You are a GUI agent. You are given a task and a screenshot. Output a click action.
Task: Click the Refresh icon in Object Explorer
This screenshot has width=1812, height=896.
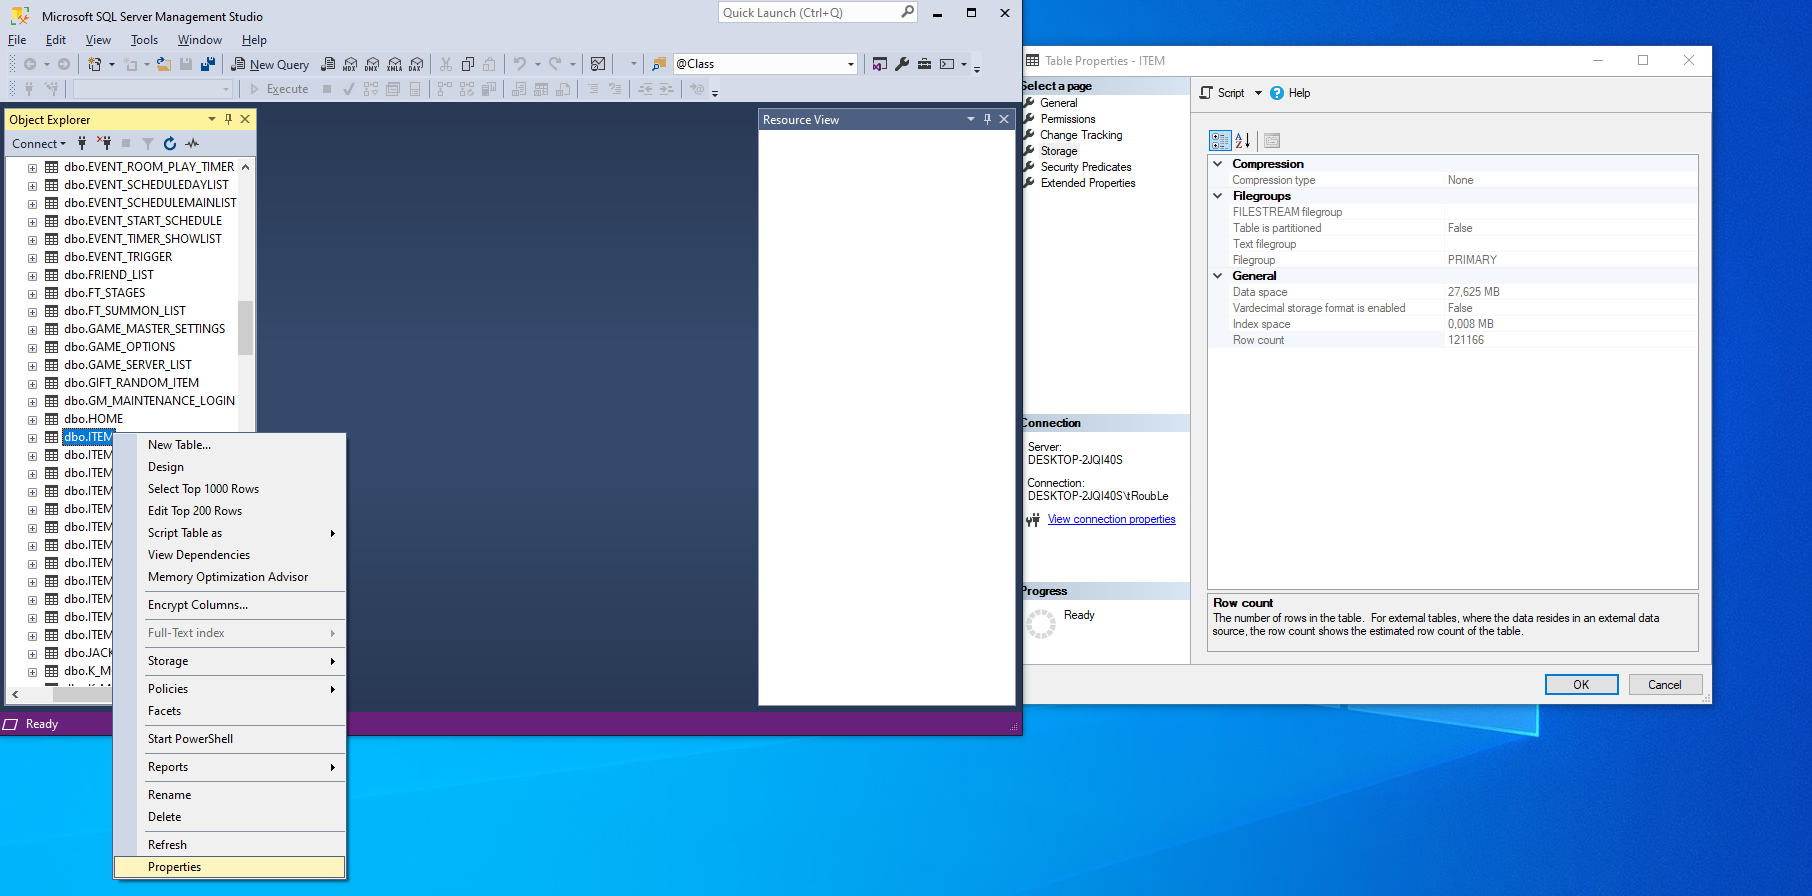tap(170, 144)
